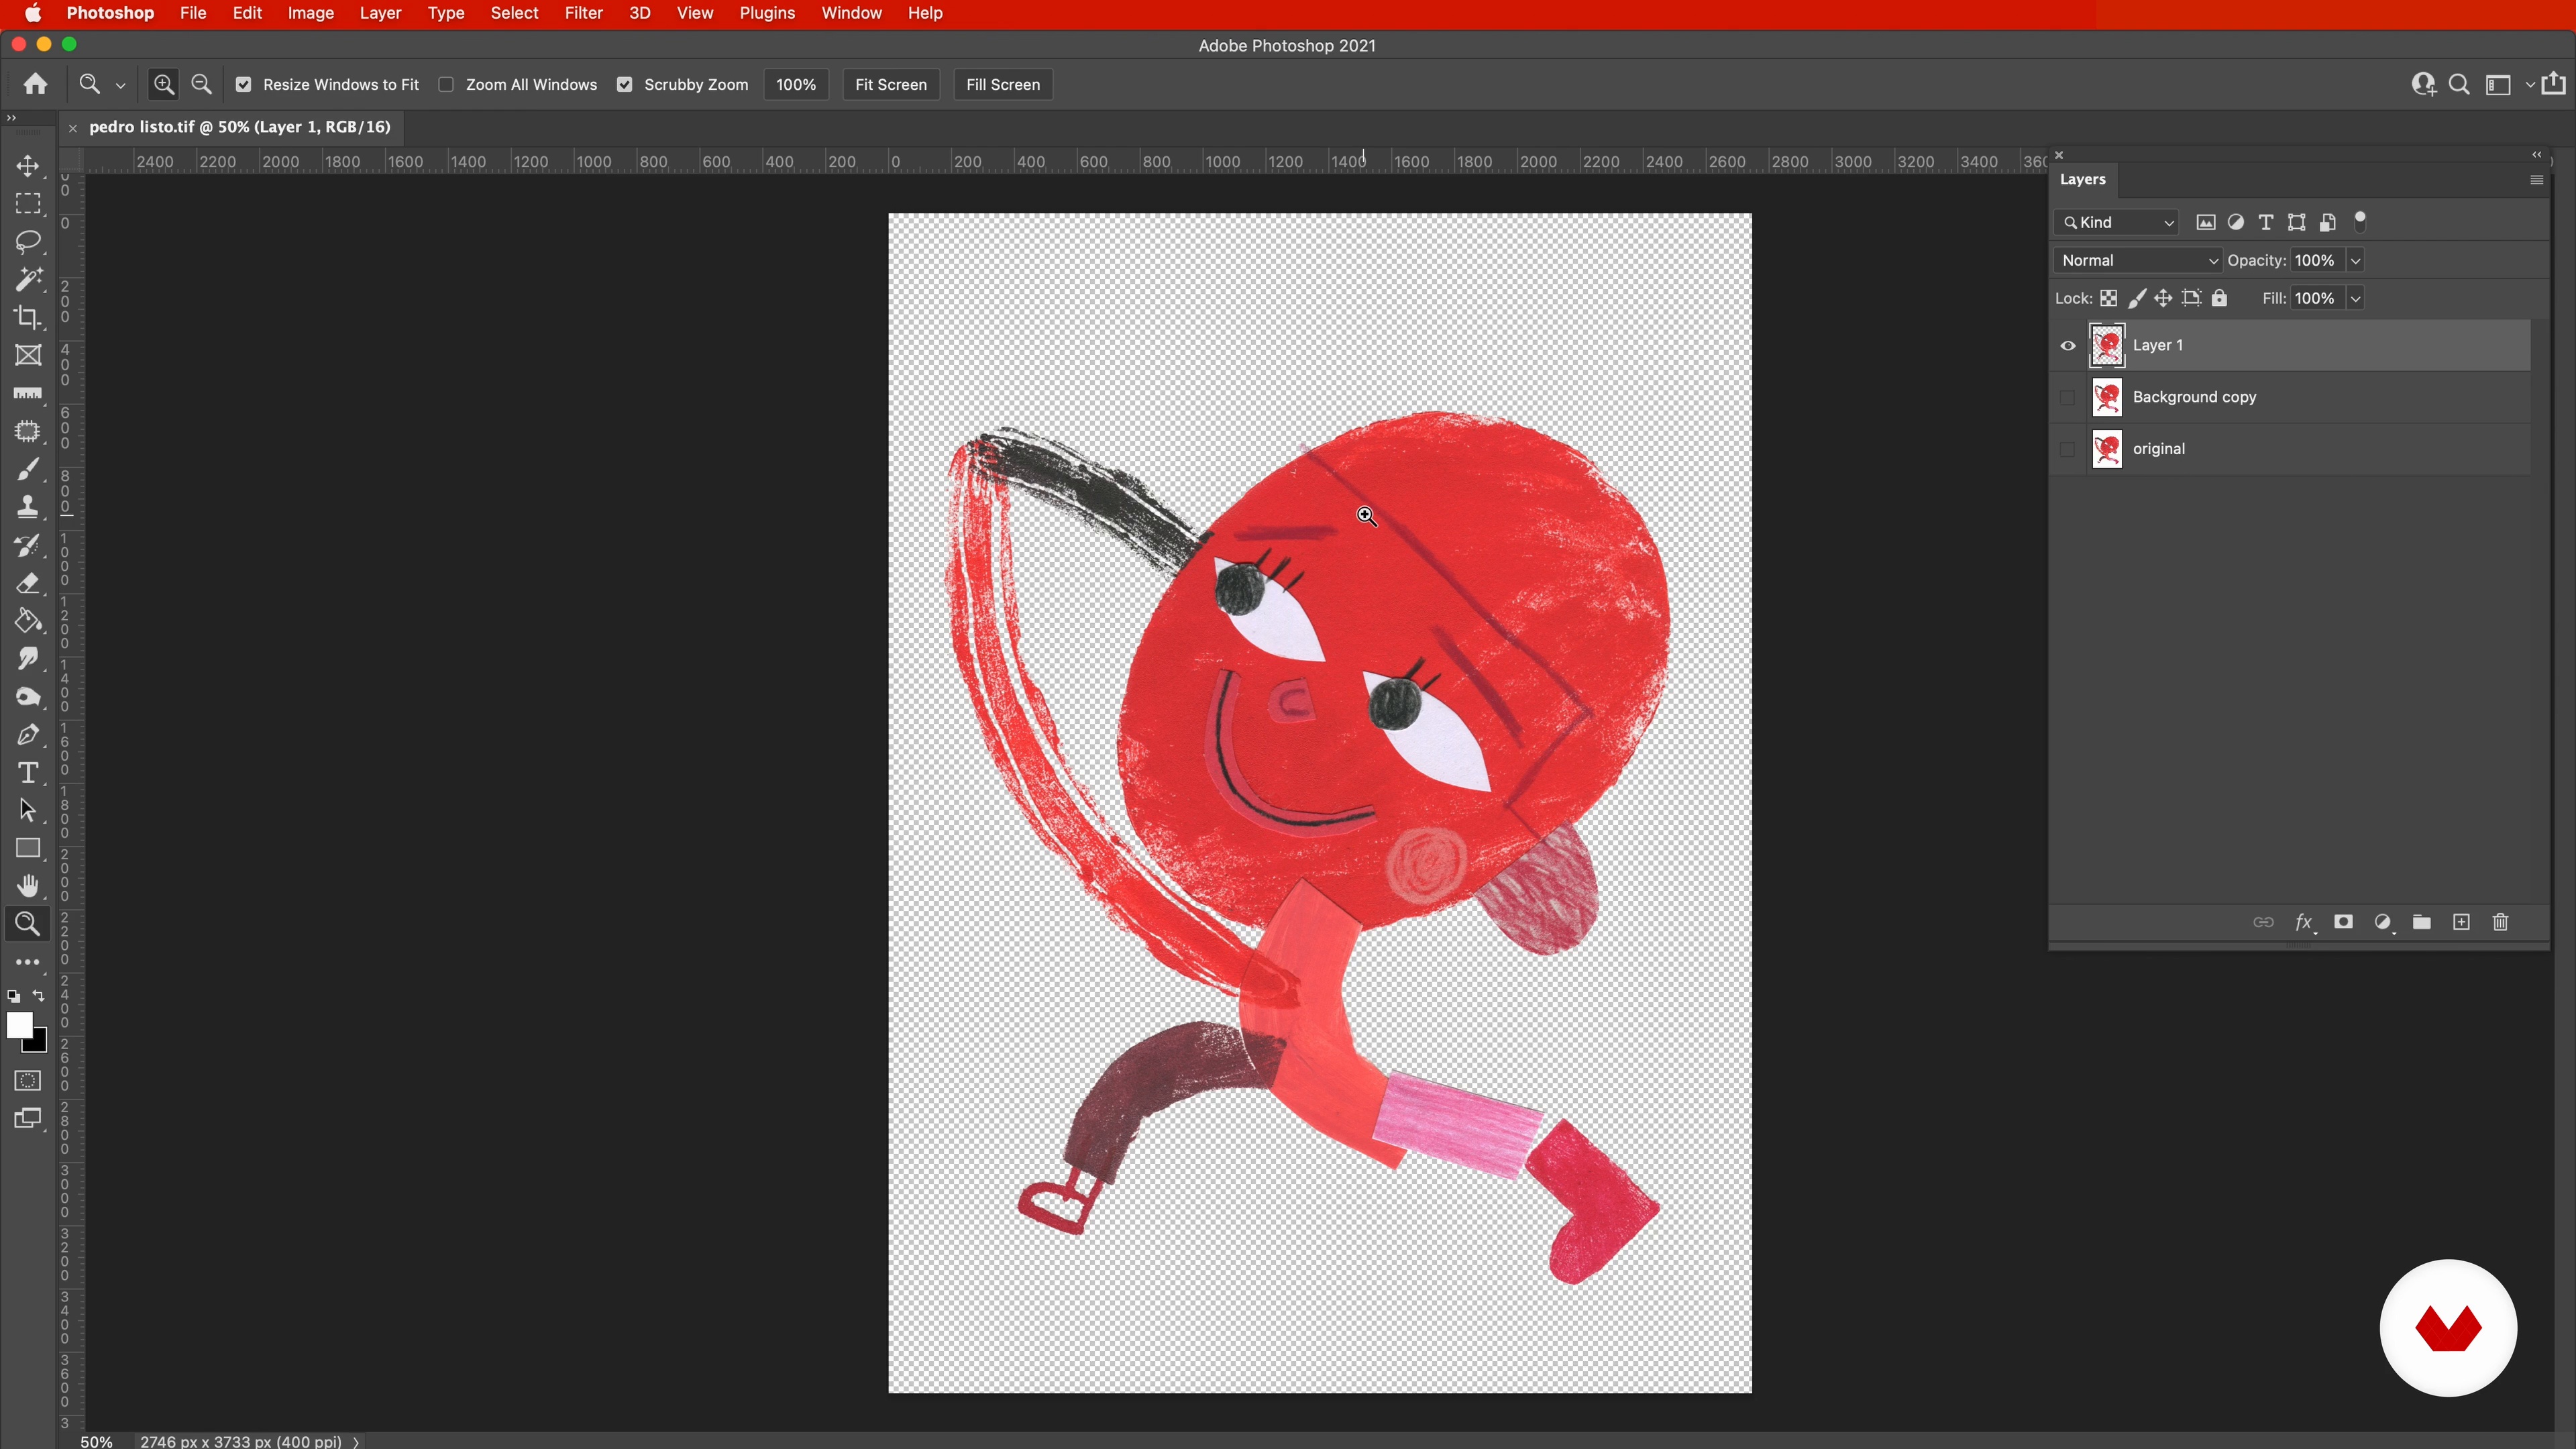Screen dimensions: 2576x1449
Task: Select the Path Selection tool
Action: [x=28, y=811]
